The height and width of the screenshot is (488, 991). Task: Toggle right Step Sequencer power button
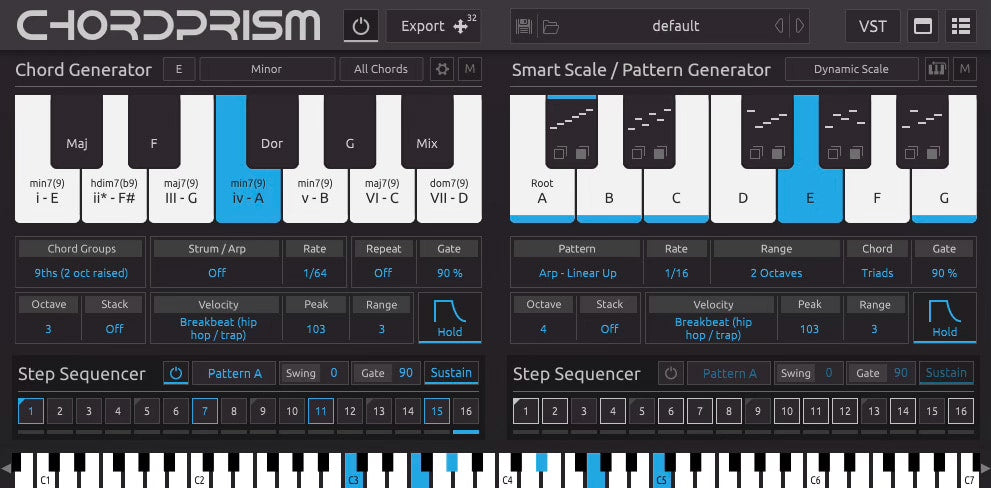671,373
